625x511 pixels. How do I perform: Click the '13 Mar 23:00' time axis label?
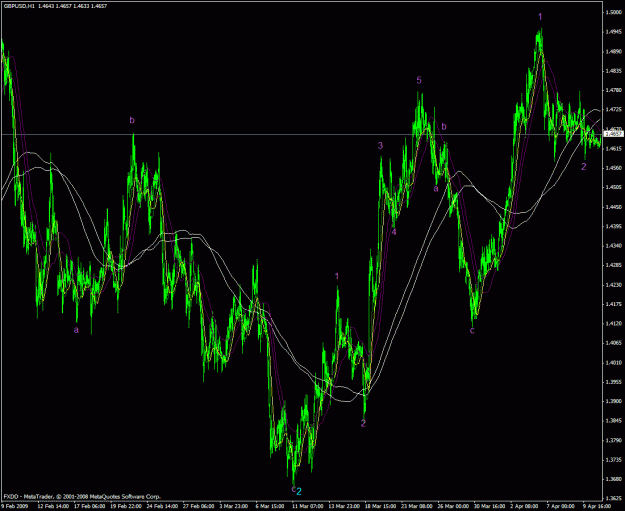pyautogui.click(x=343, y=506)
